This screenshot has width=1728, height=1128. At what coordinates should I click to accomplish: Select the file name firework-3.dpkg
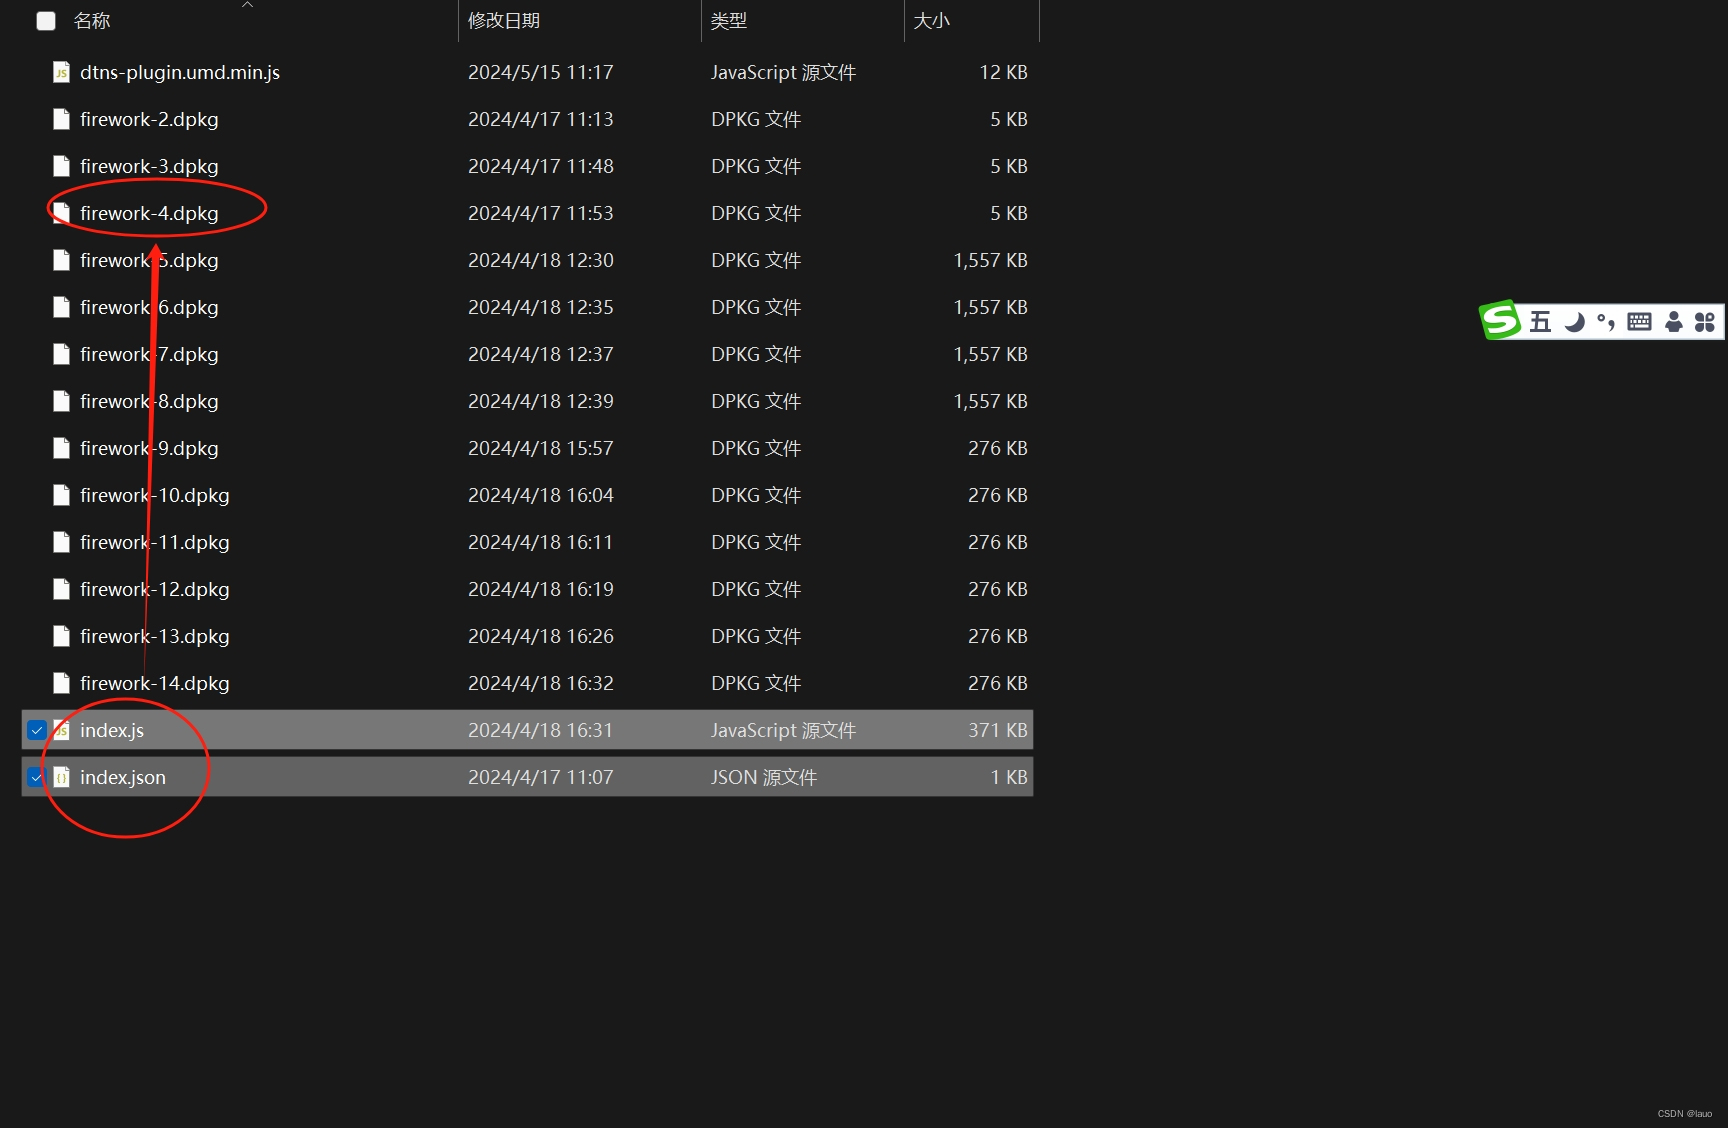point(149,166)
